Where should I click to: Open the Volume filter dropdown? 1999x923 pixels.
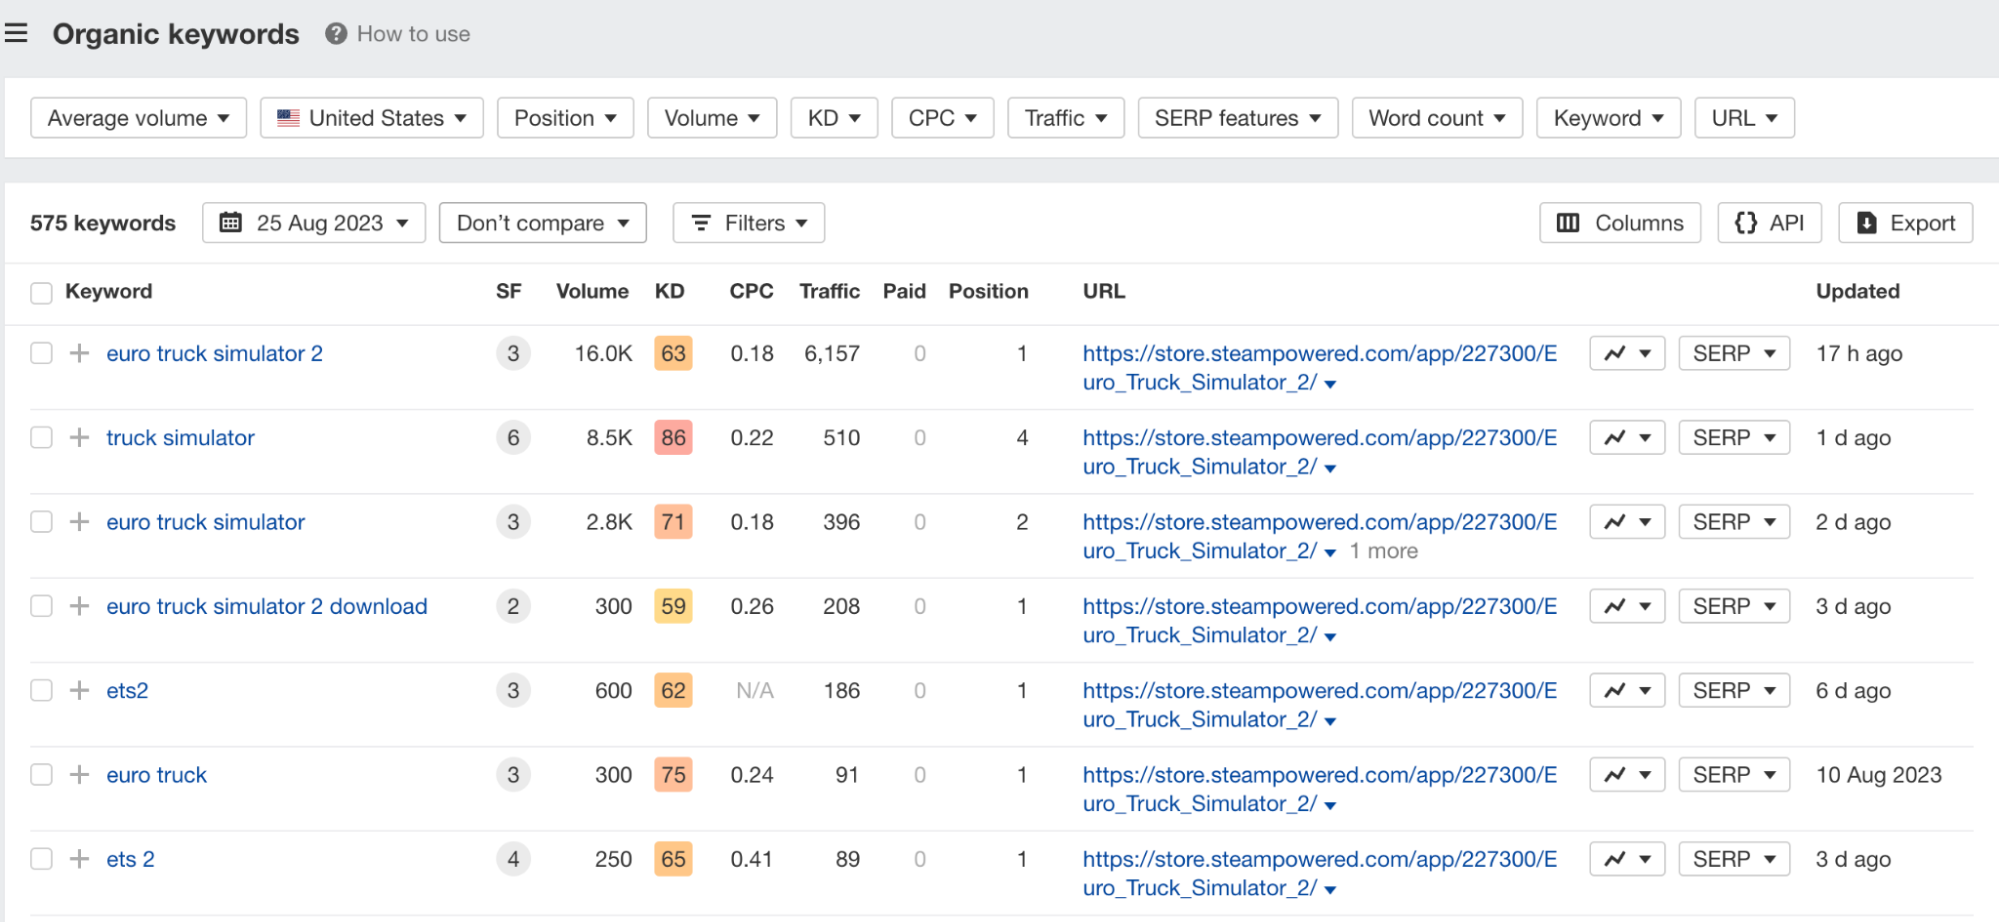[712, 118]
